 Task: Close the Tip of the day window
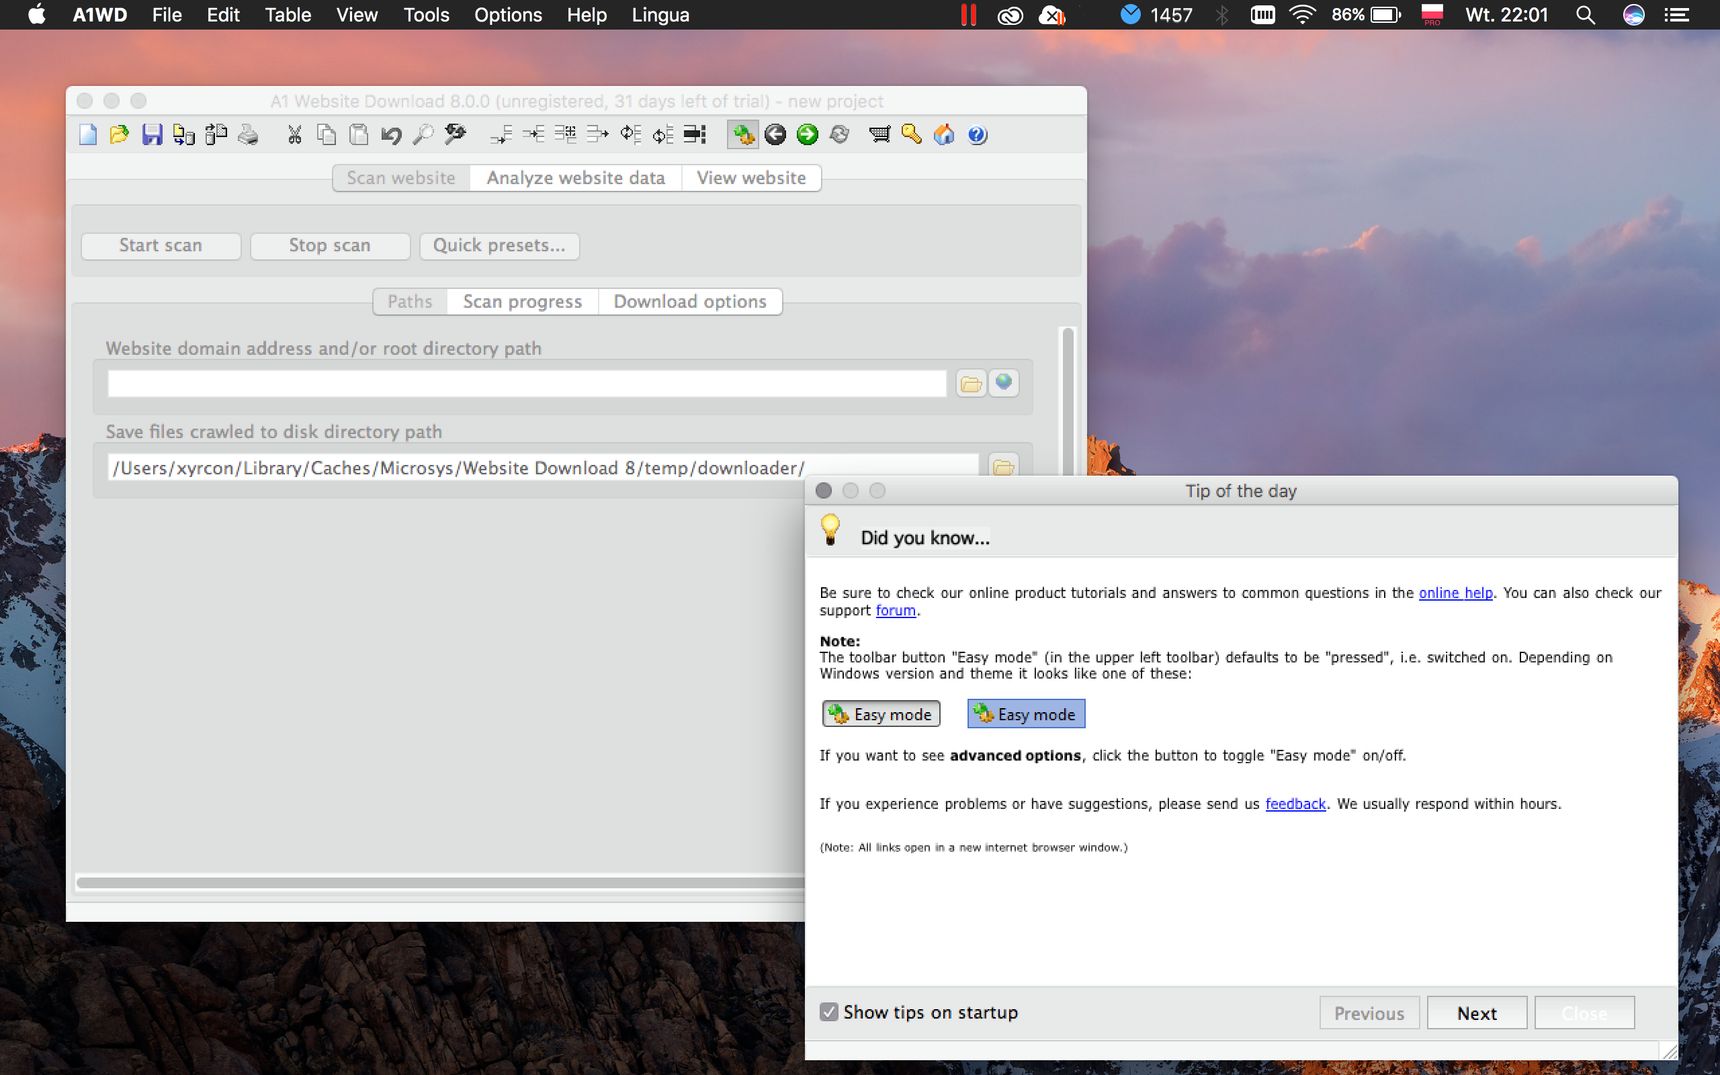[824, 491]
